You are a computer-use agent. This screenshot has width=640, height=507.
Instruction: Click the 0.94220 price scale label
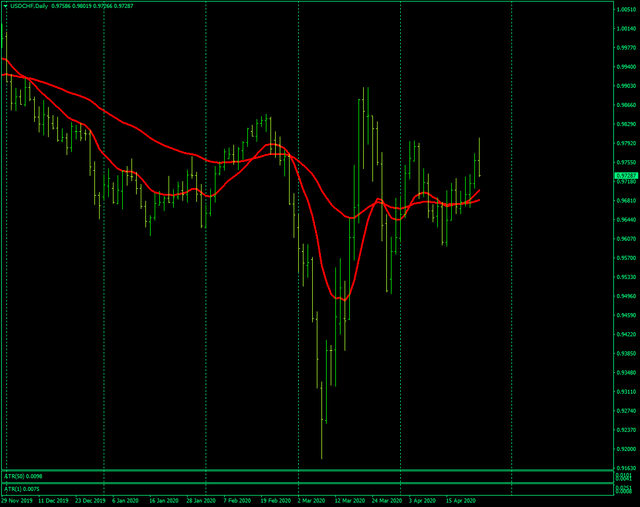coord(627,334)
